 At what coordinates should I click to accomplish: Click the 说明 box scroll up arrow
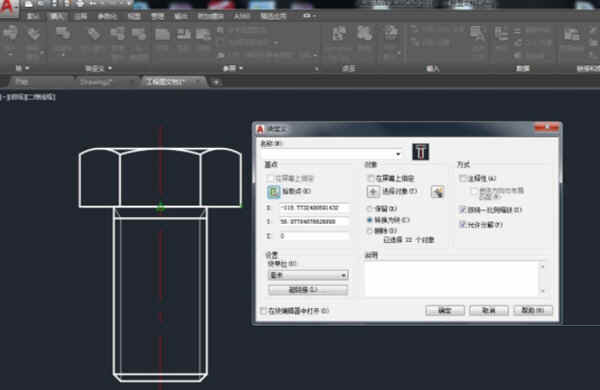pyautogui.click(x=543, y=266)
